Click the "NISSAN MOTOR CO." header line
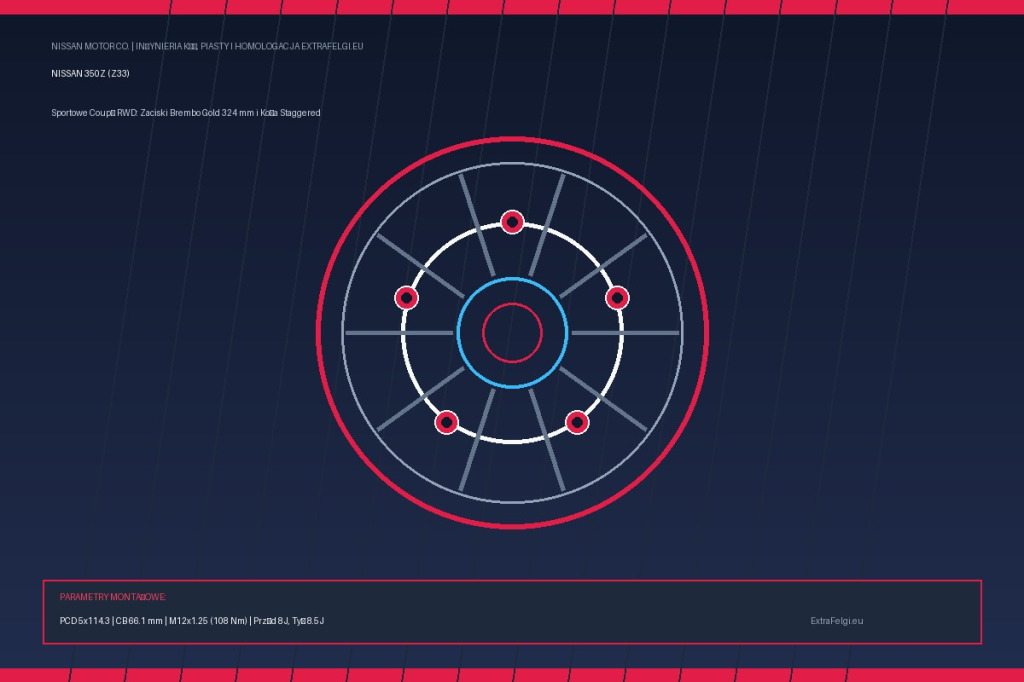 (x=207, y=46)
